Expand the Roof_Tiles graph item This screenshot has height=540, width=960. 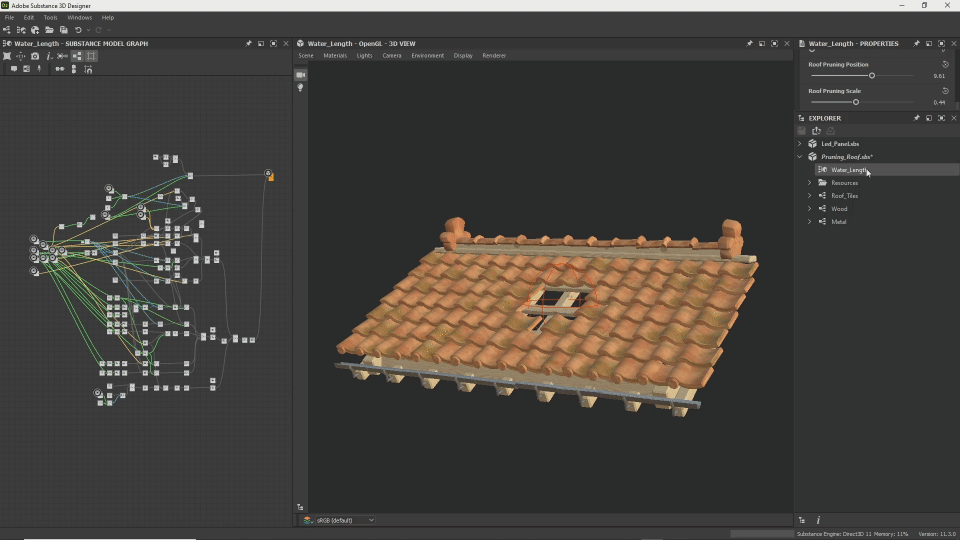point(809,196)
